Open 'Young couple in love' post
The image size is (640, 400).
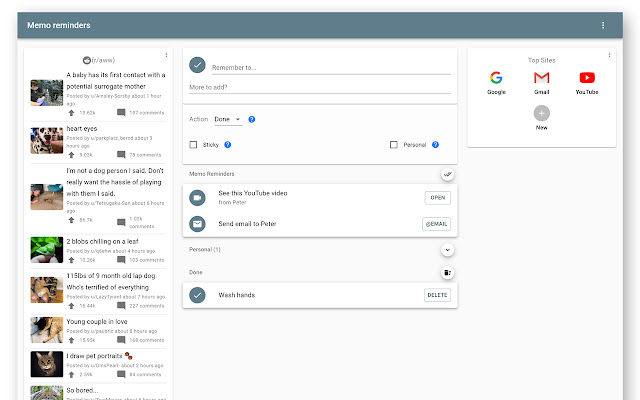pyautogui.click(x=97, y=322)
